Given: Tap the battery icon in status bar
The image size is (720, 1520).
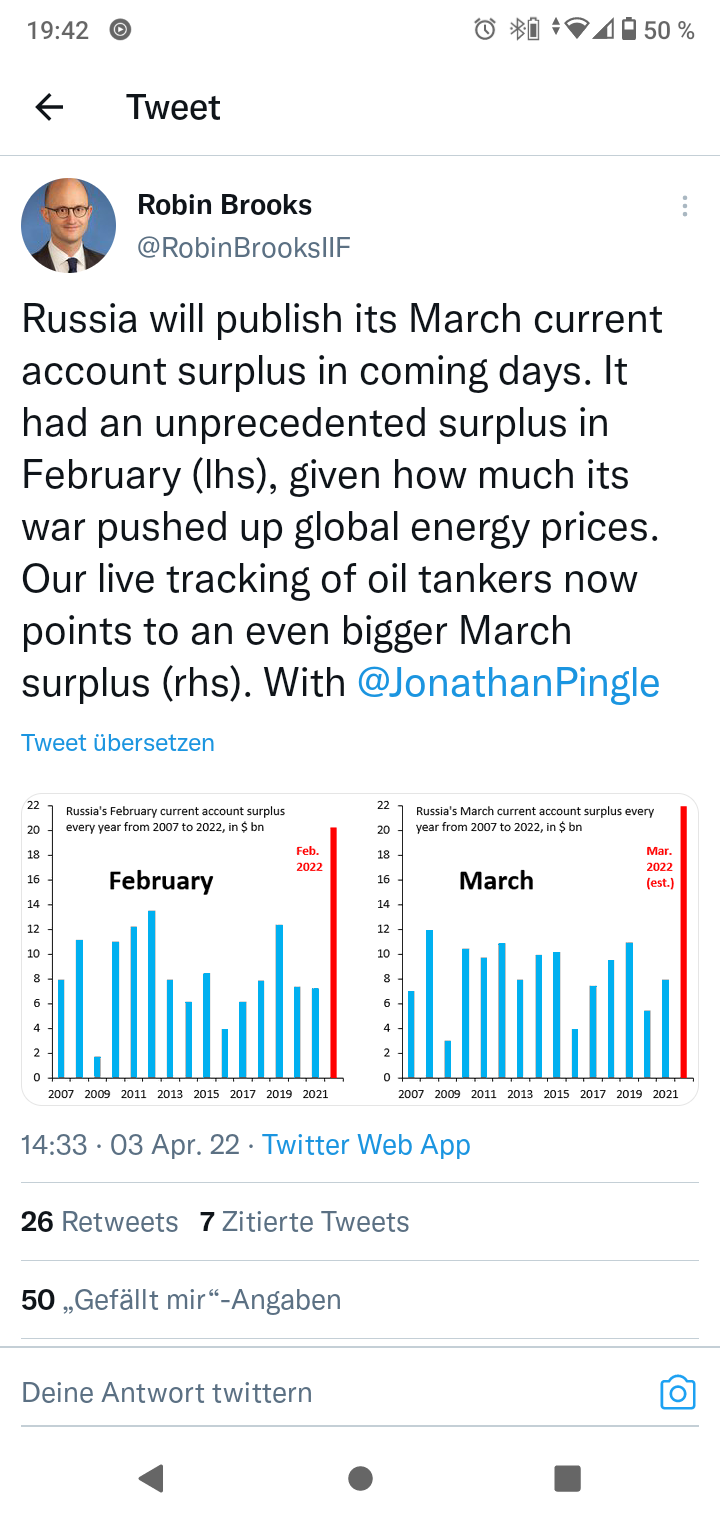Looking at the screenshot, I should 629,30.
